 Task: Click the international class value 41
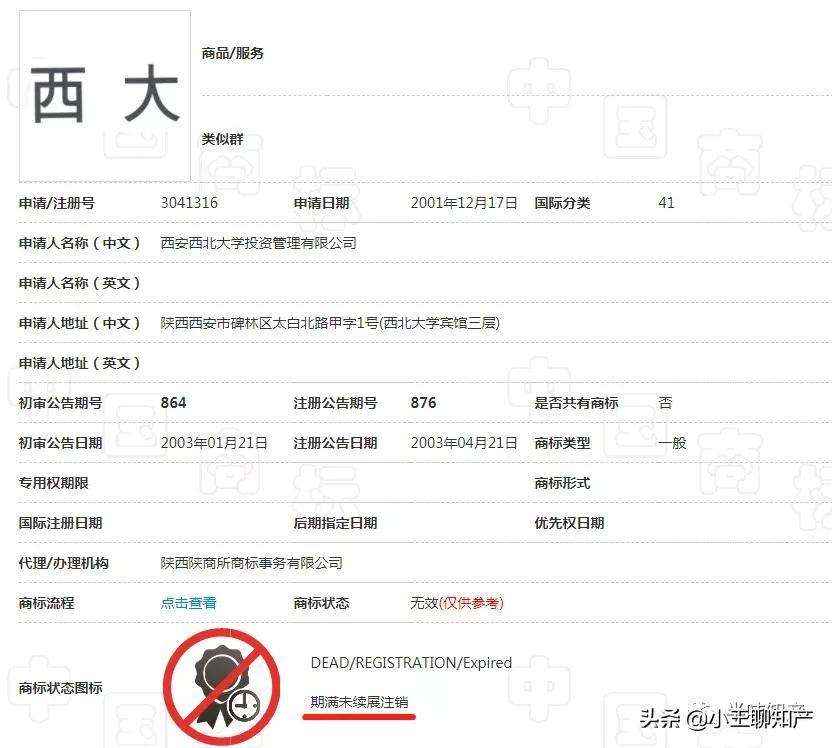(666, 203)
